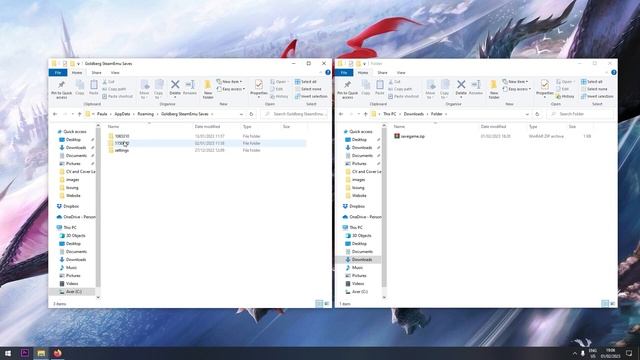Viewport: 640px width, 360px height.
Task: Click Downloads in the Folder window breadcrumb
Action: (413, 114)
